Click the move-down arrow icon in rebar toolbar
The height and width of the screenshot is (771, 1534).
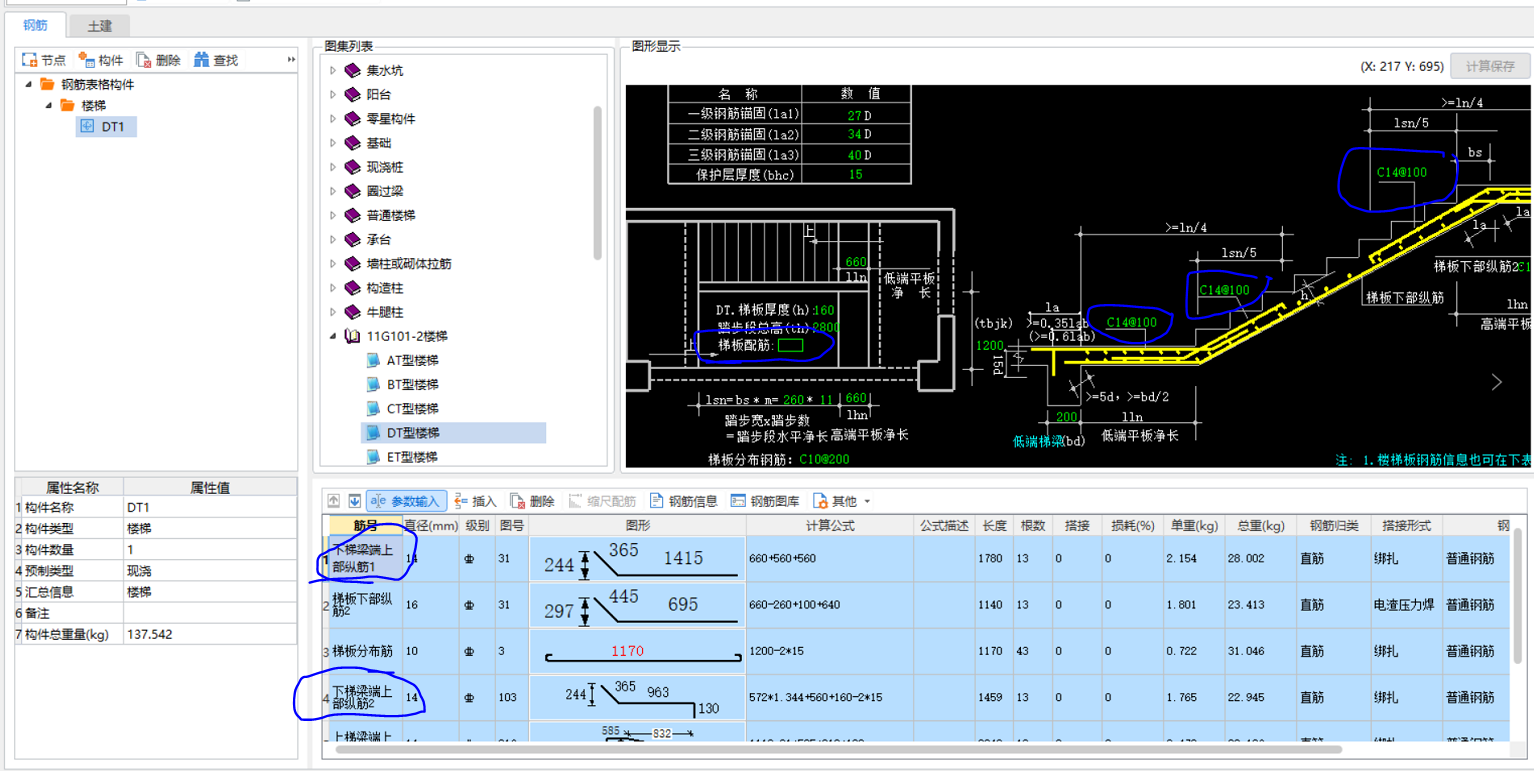click(354, 501)
